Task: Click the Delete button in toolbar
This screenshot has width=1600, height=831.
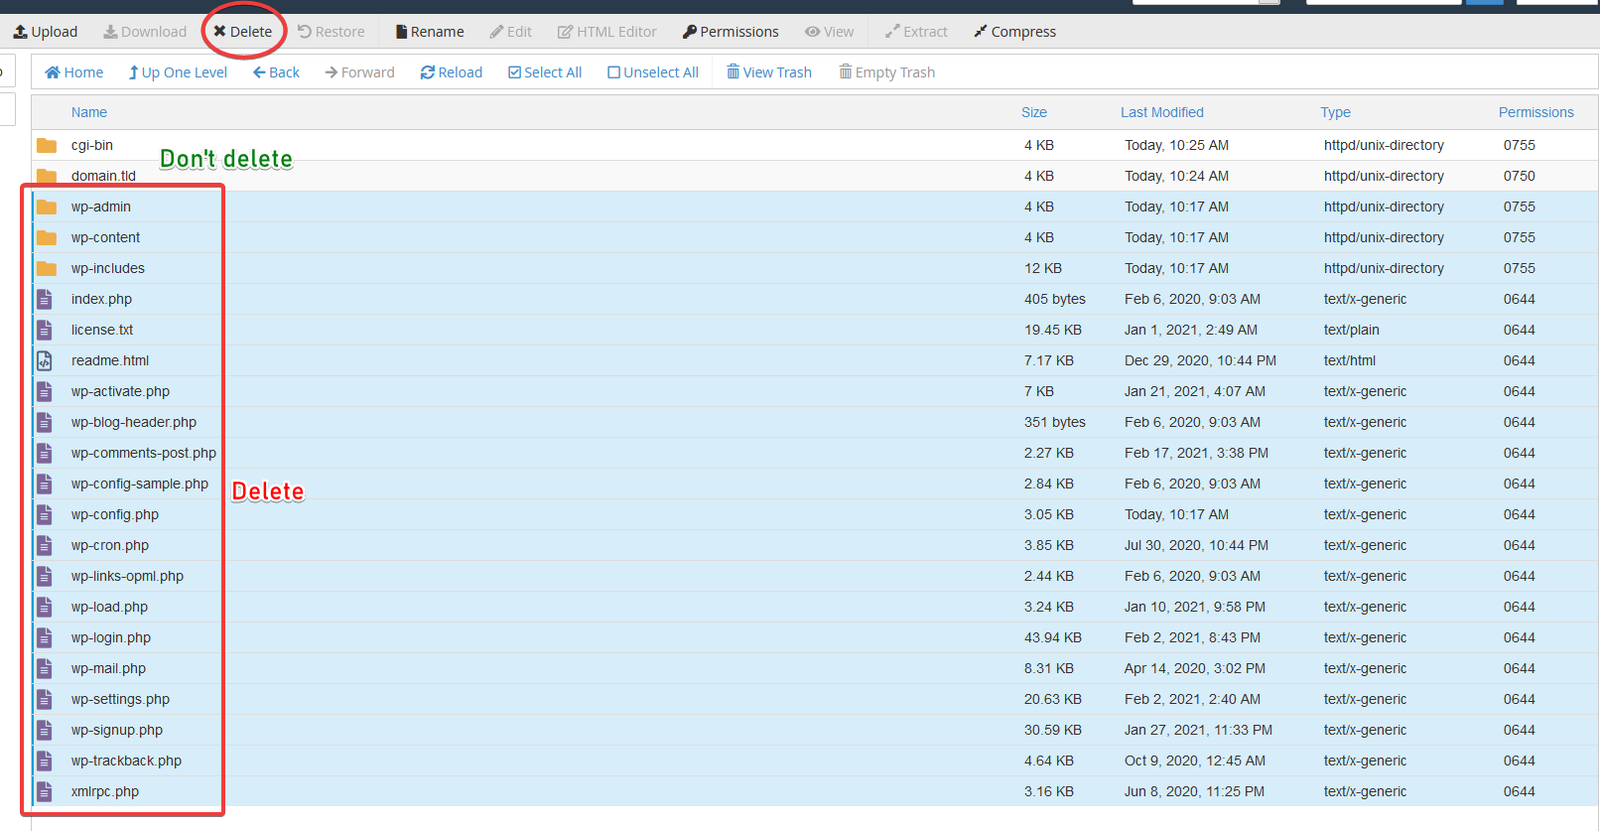Action: 243,32
